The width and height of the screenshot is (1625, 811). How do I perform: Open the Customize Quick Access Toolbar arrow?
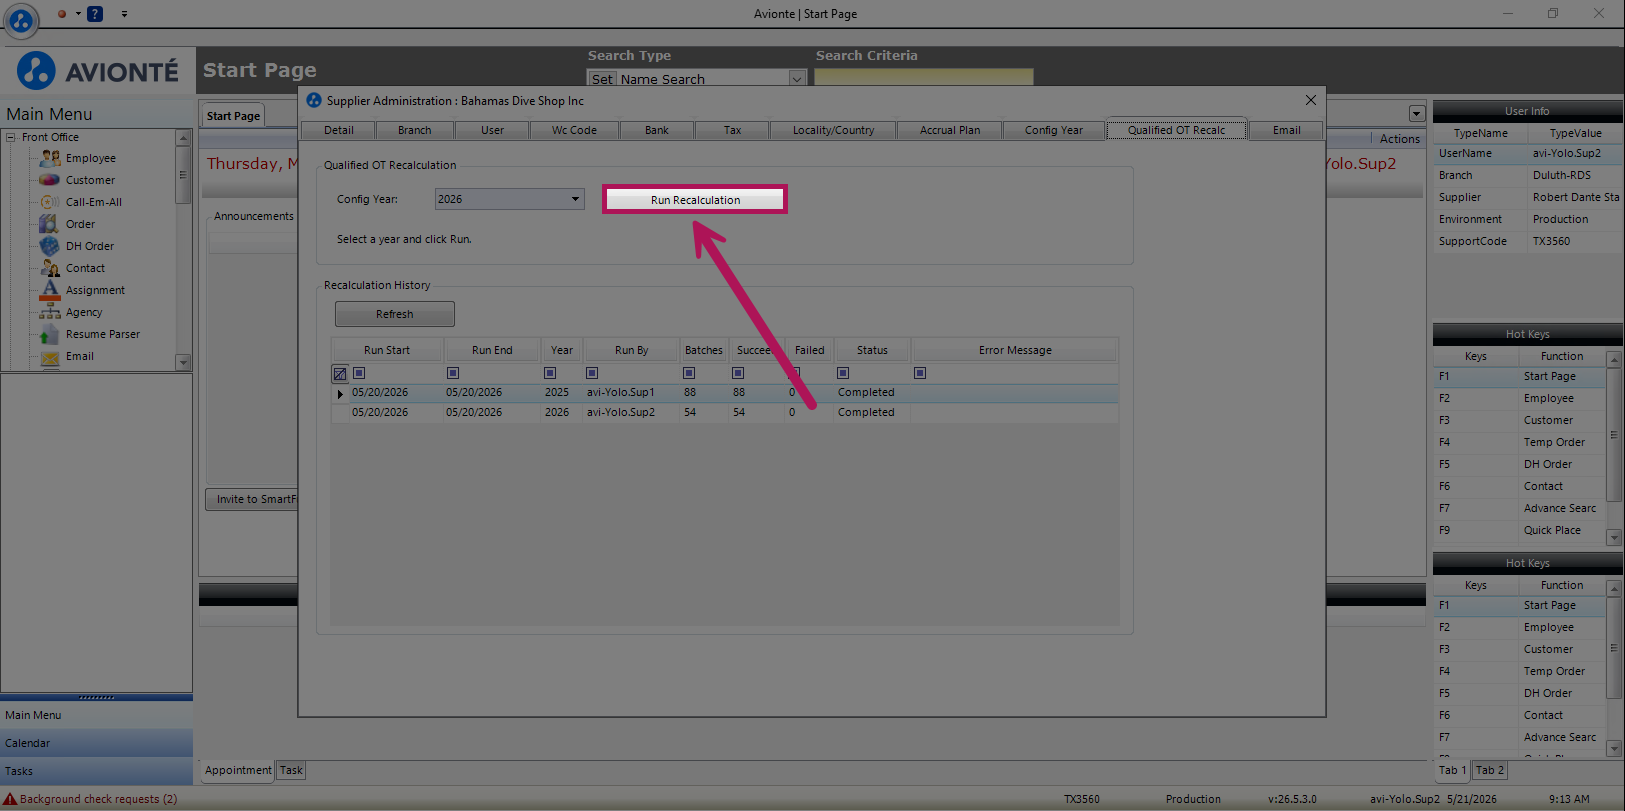(x=124, y=14)
